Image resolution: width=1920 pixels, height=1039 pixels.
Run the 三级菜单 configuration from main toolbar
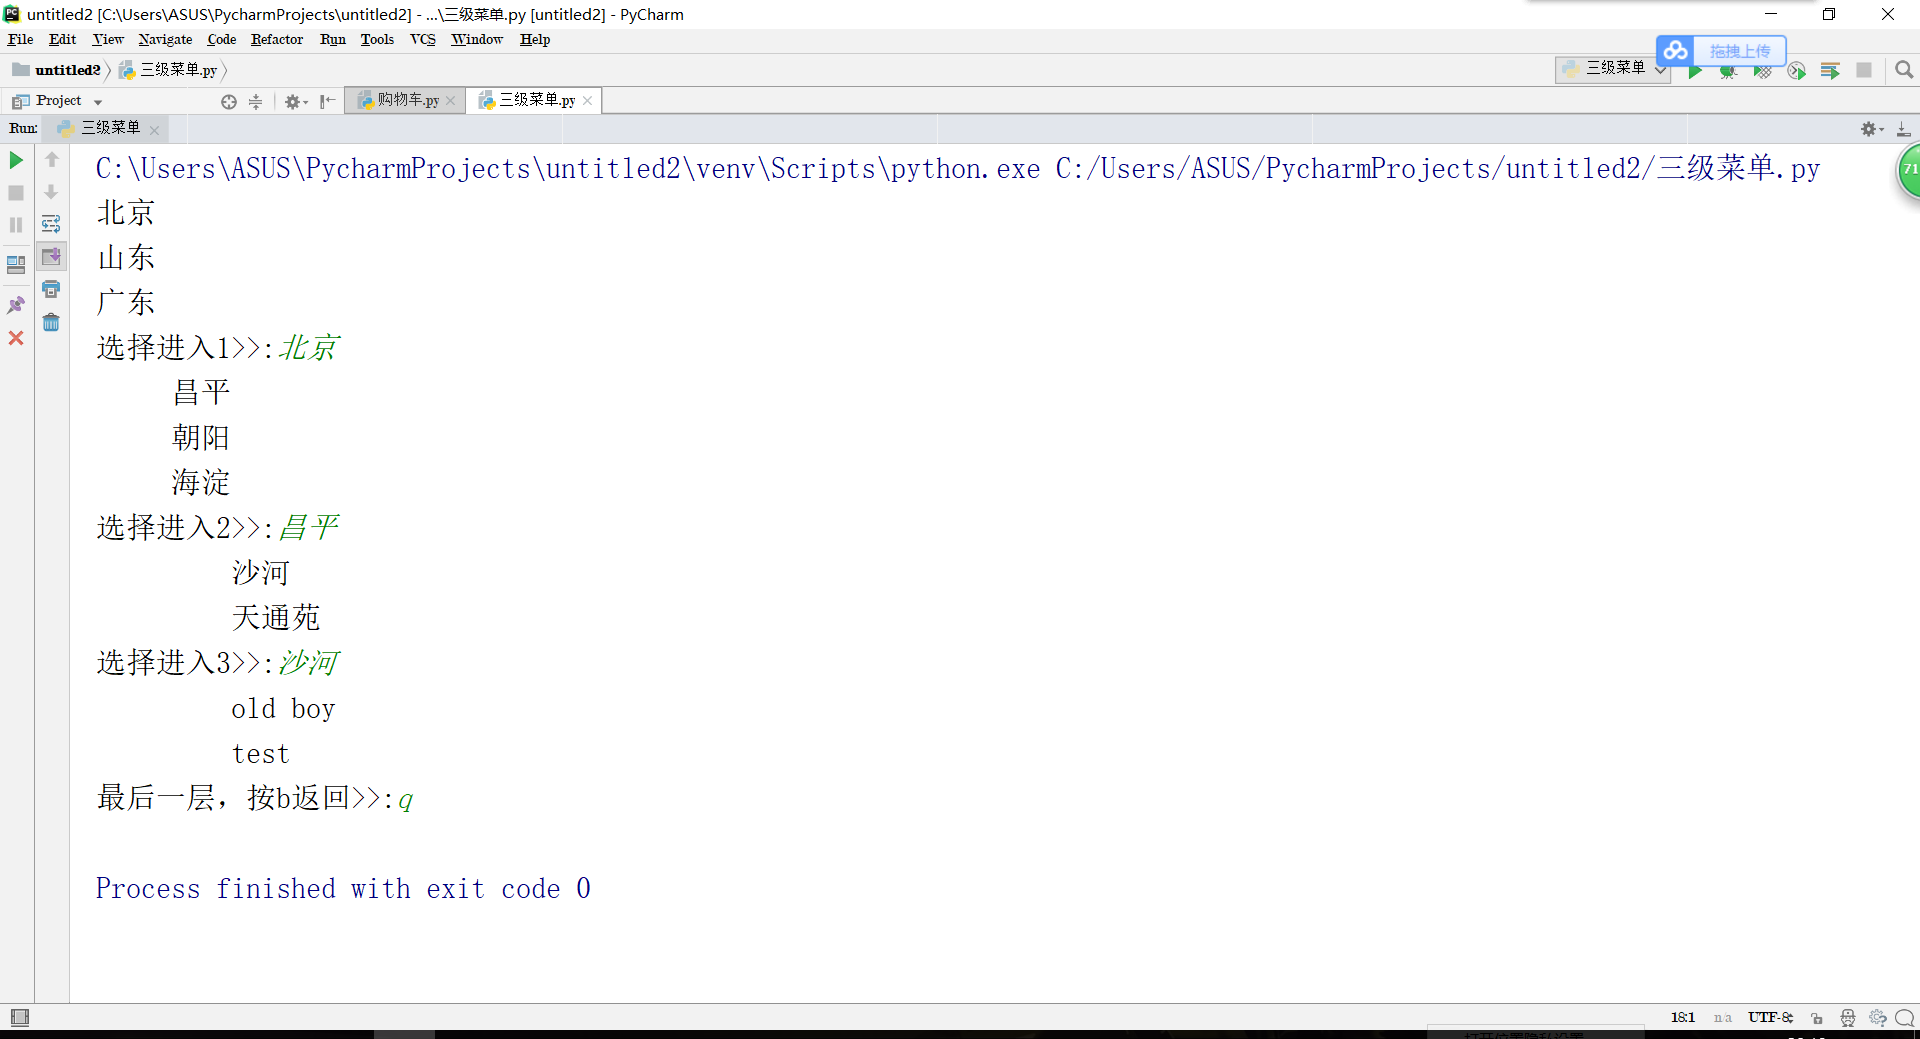[x=1695, y=71]
